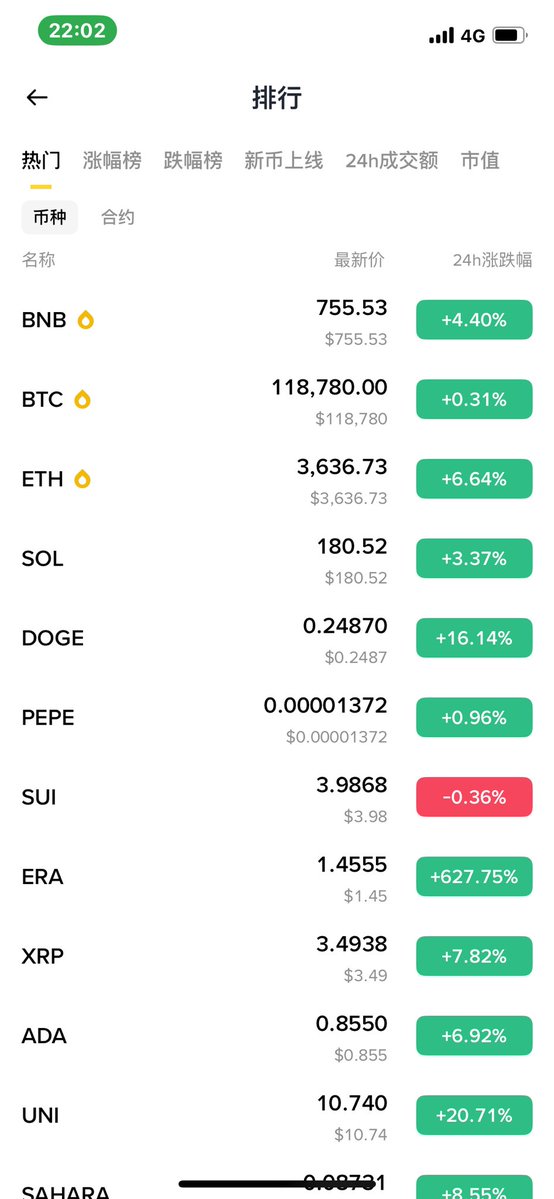Sort by 24h涨跌幅 column header

pos(492,260)
